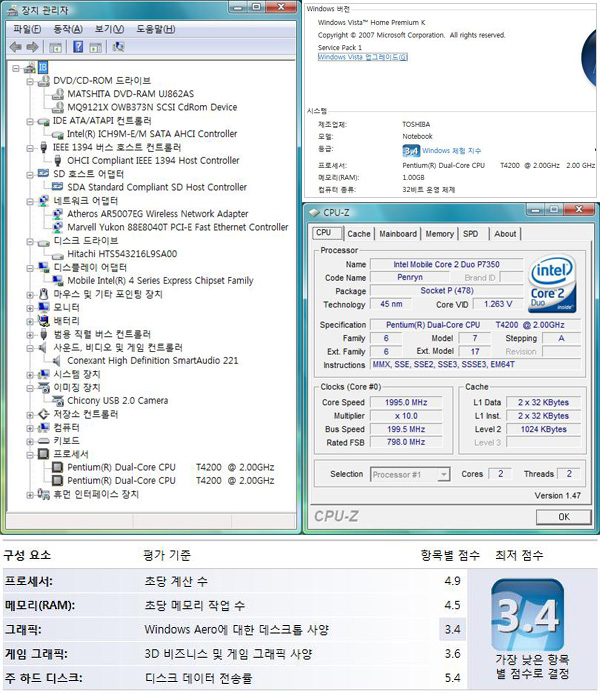
Task: Click the Name field Intel Mobile Core 2 Duo P7350
Action: pyautogui.click(x=446, y=264)
